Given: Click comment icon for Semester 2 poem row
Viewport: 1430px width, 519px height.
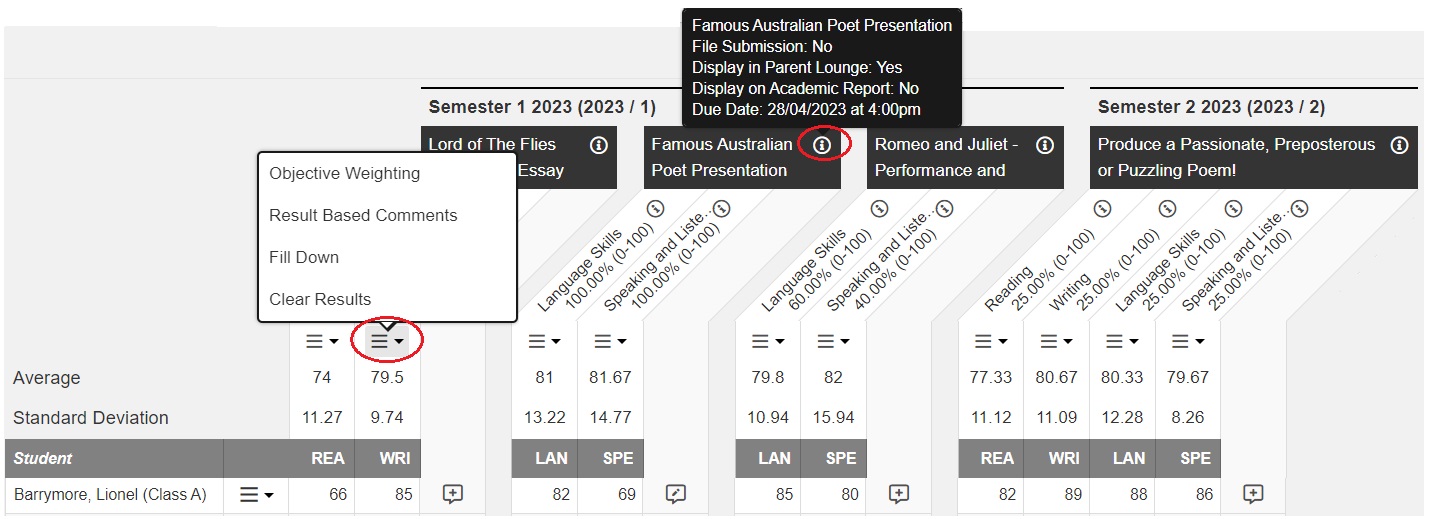Looking at the screenshot, I should tap(1253, 494).
